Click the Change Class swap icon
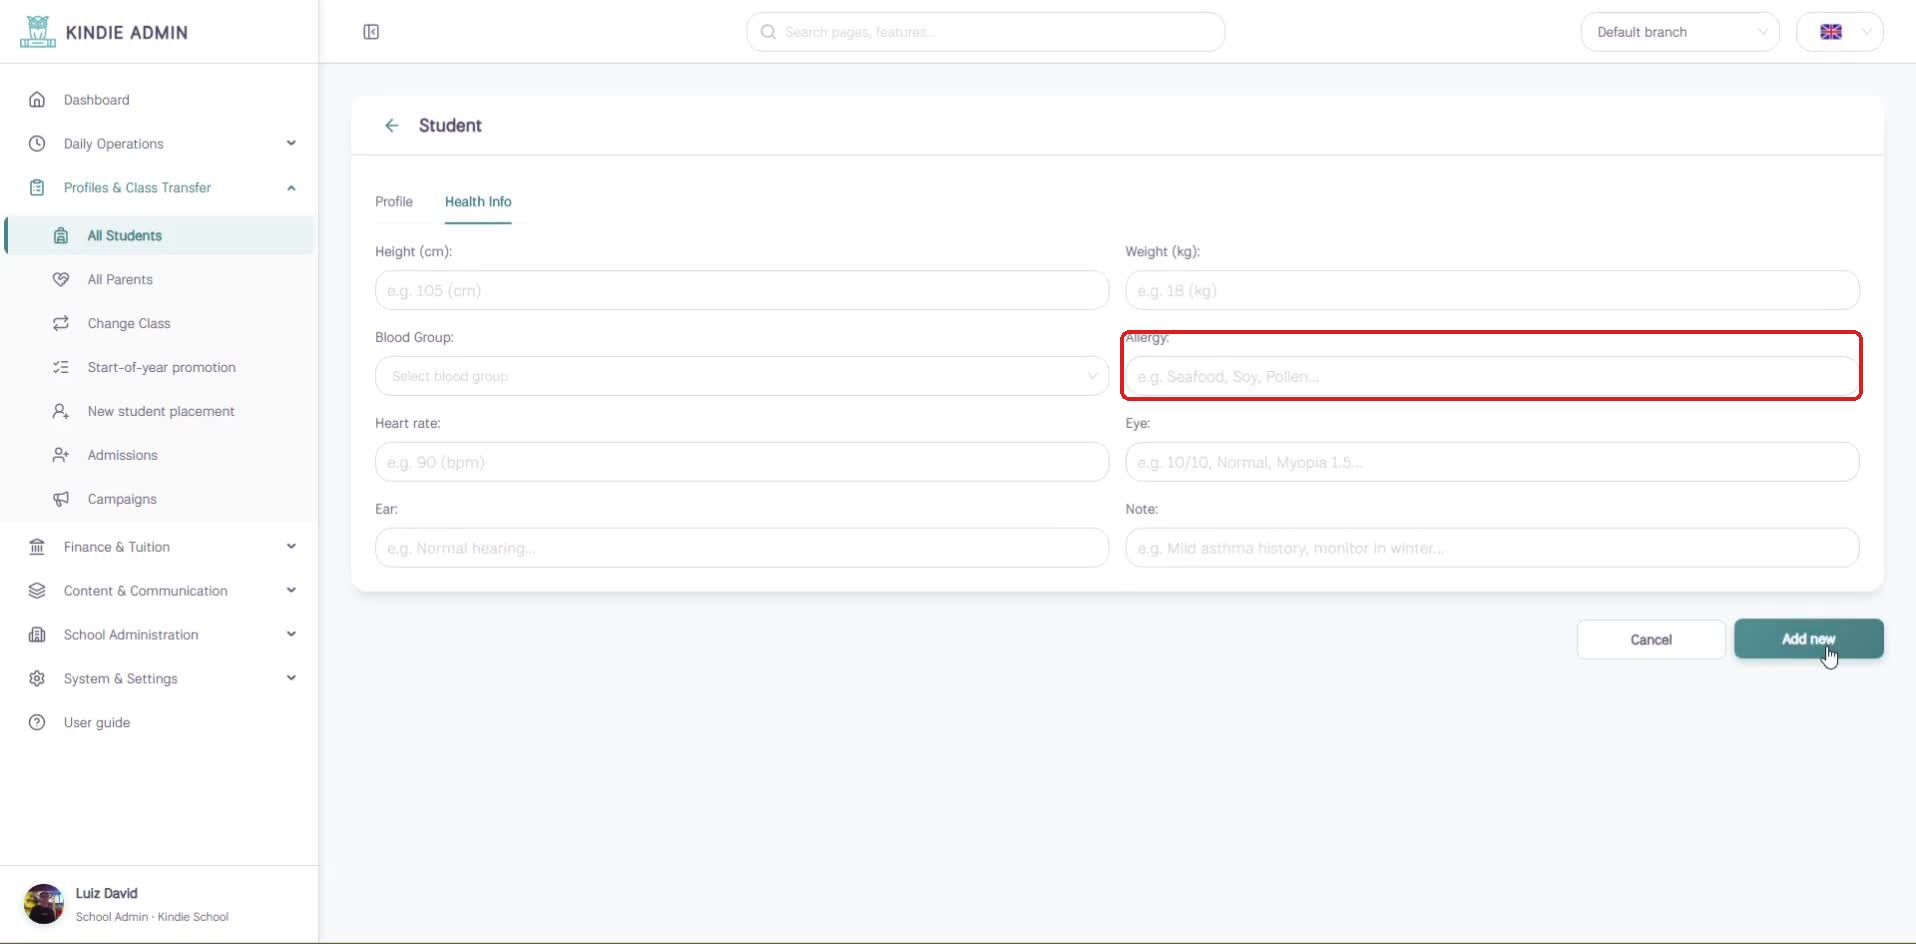 [x=61, y=324]
